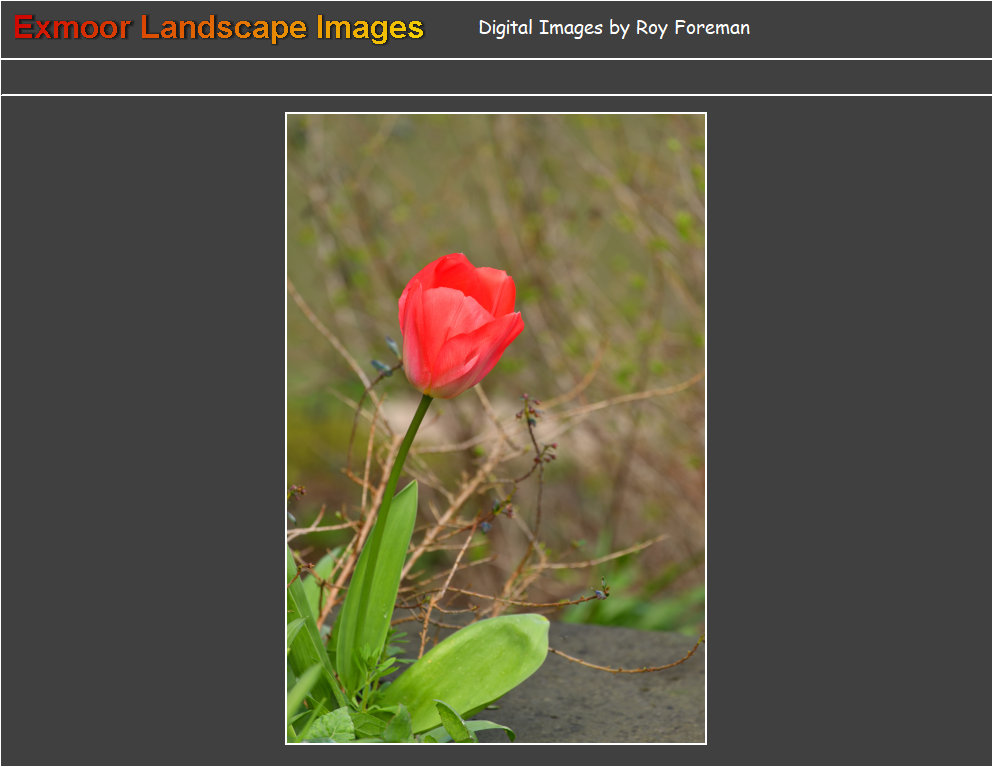Click the dark grey area right of the photo
Viewport: 993px width, 767px height.
tap(848, 428)
